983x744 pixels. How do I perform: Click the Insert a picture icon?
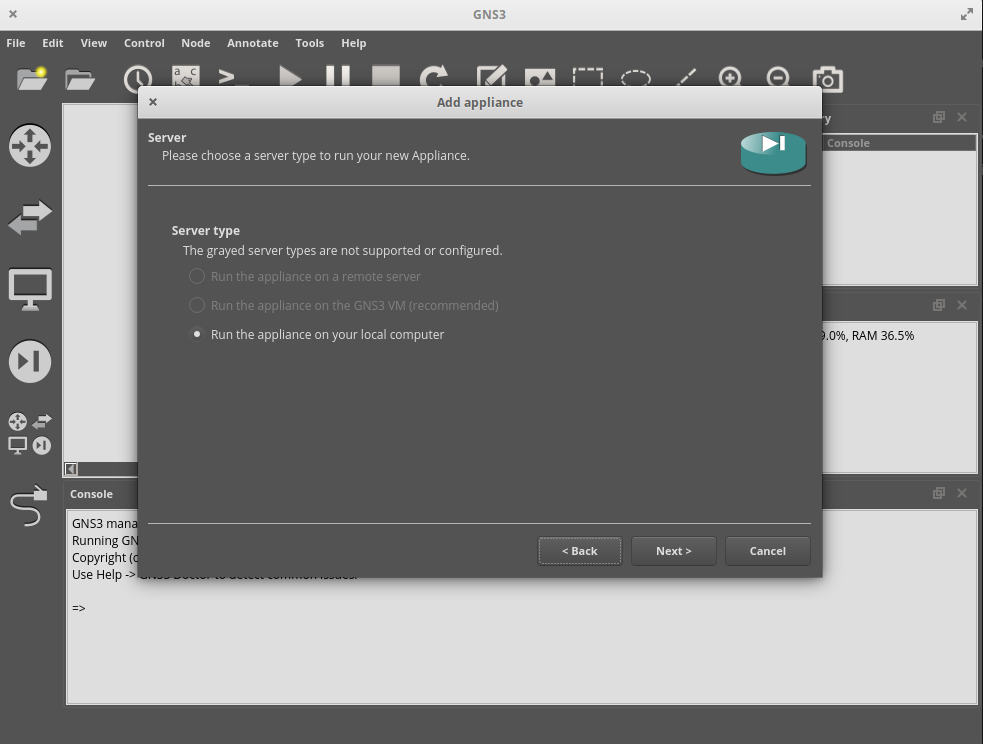540,76
